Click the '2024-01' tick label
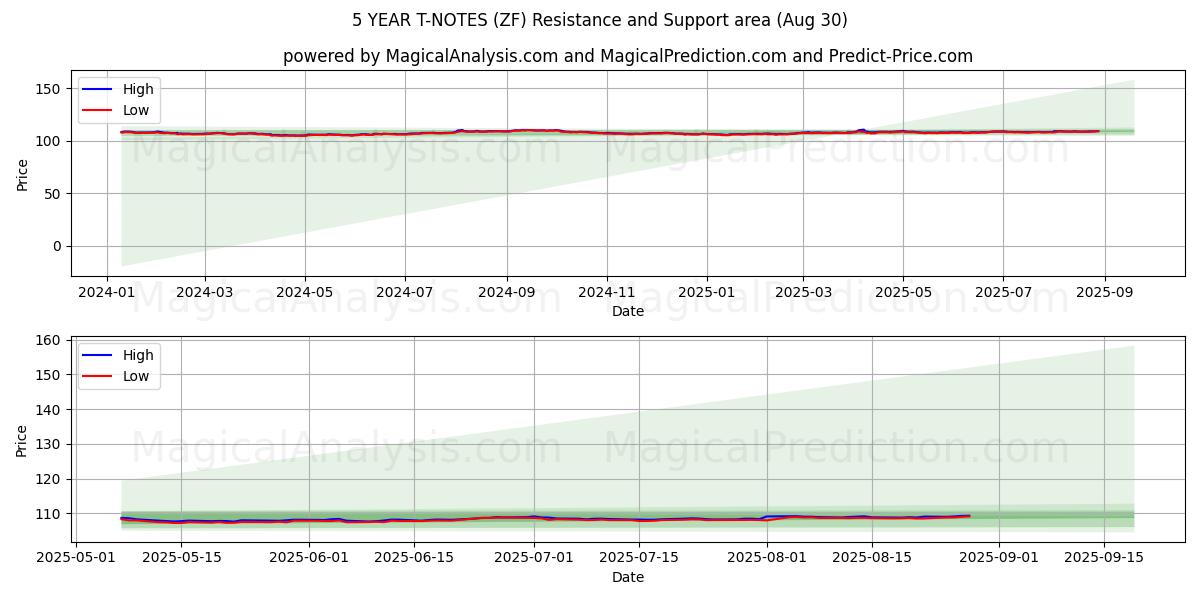The width and height of the screenshot is (1200, 600). pyautogui.click(x=107, y=291)
